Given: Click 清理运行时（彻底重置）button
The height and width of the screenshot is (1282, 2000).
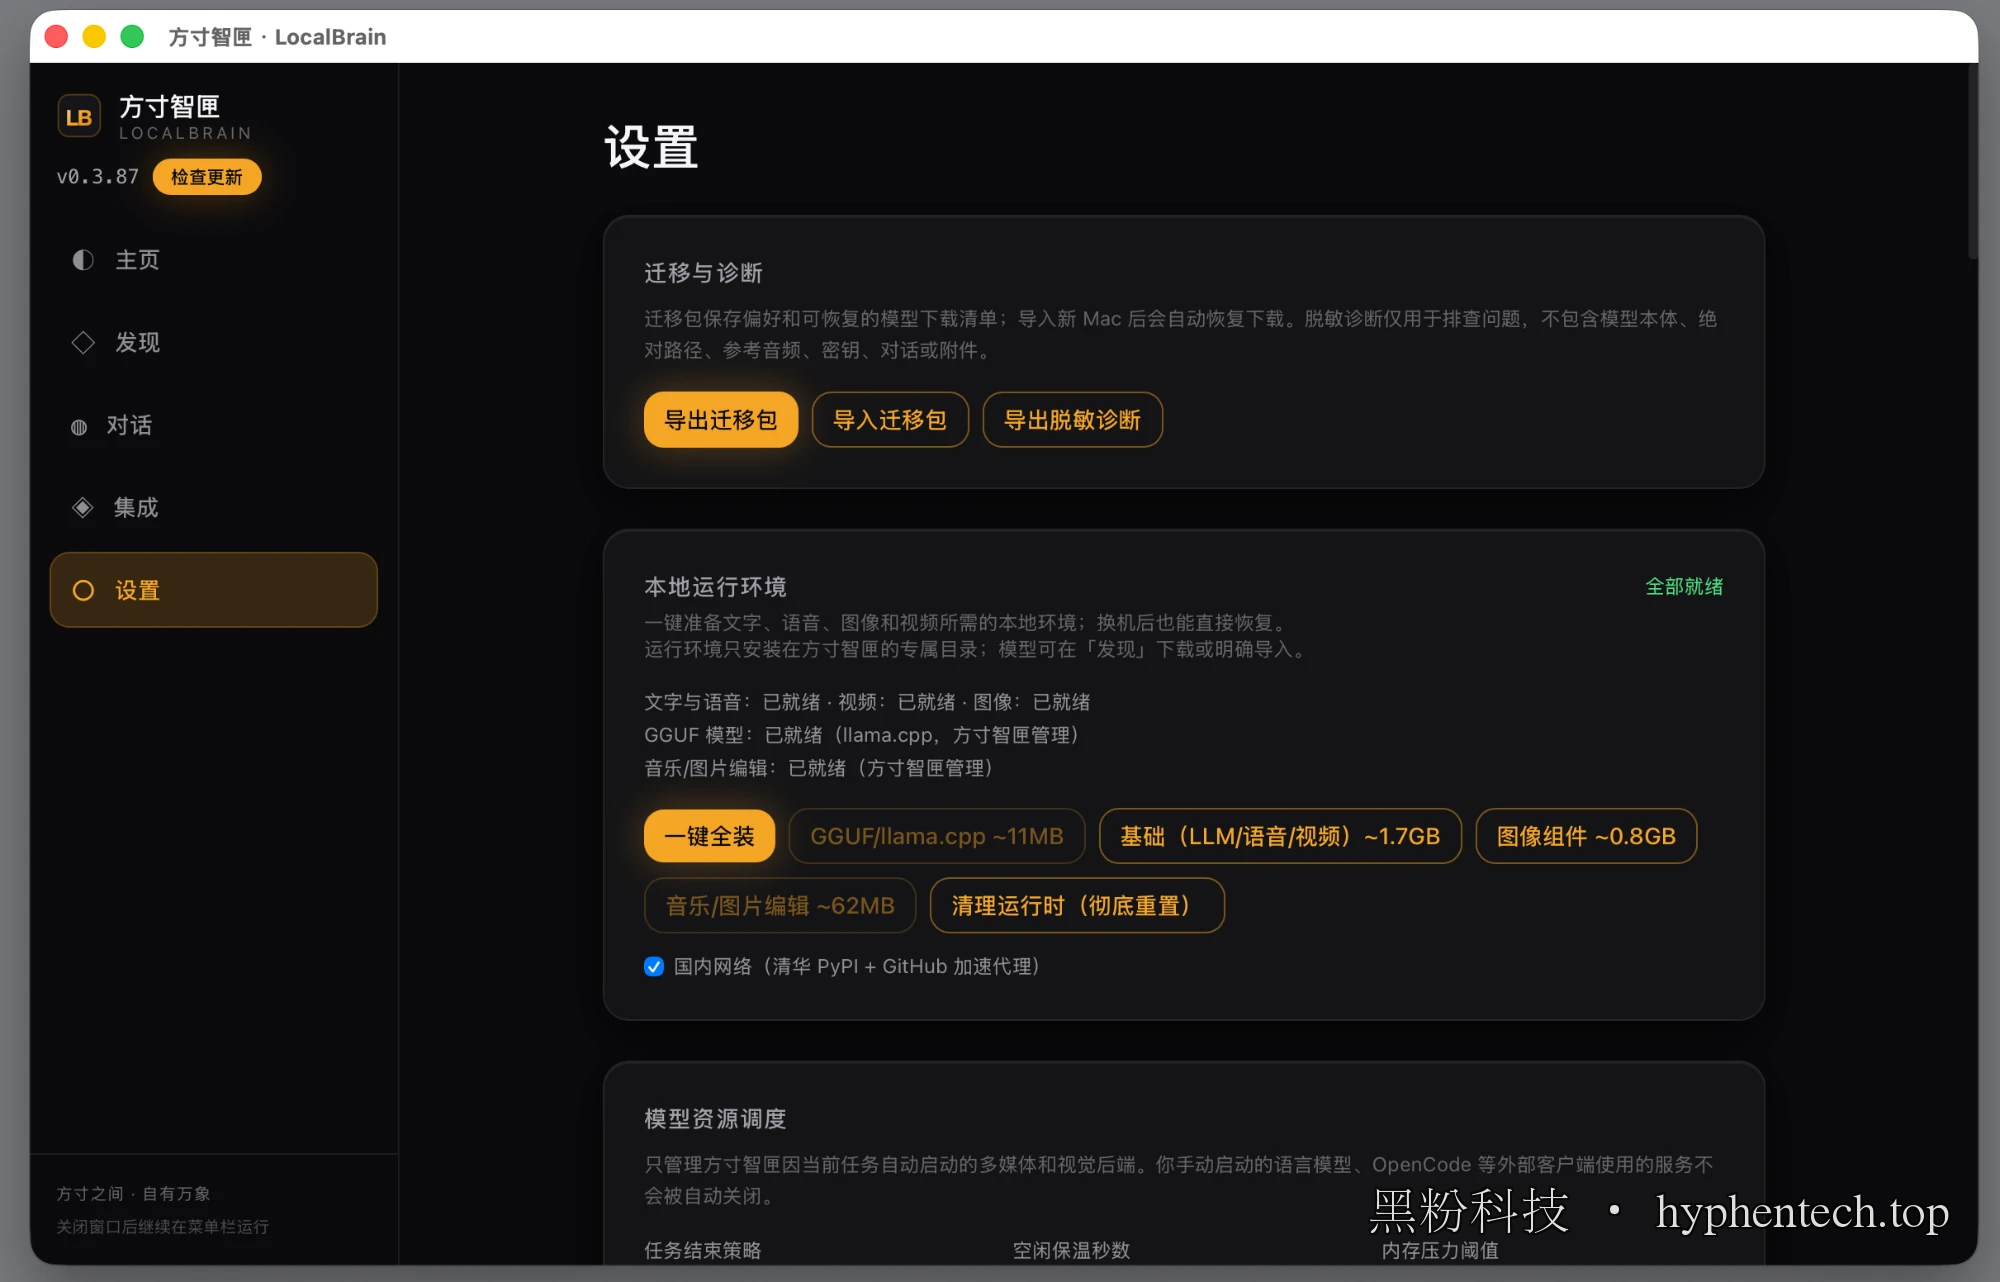Looking at the screenshot, I should coord(1077,906).
